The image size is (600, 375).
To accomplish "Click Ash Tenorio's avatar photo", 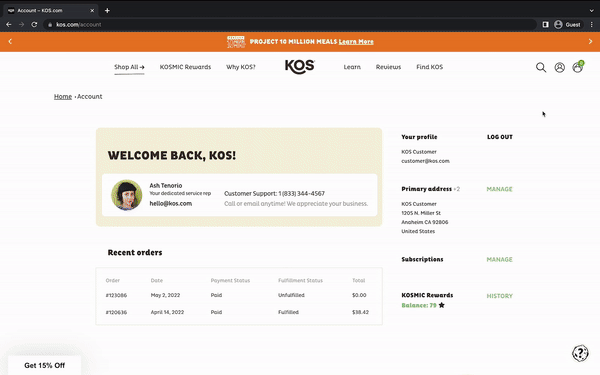I will pos(127,195).
